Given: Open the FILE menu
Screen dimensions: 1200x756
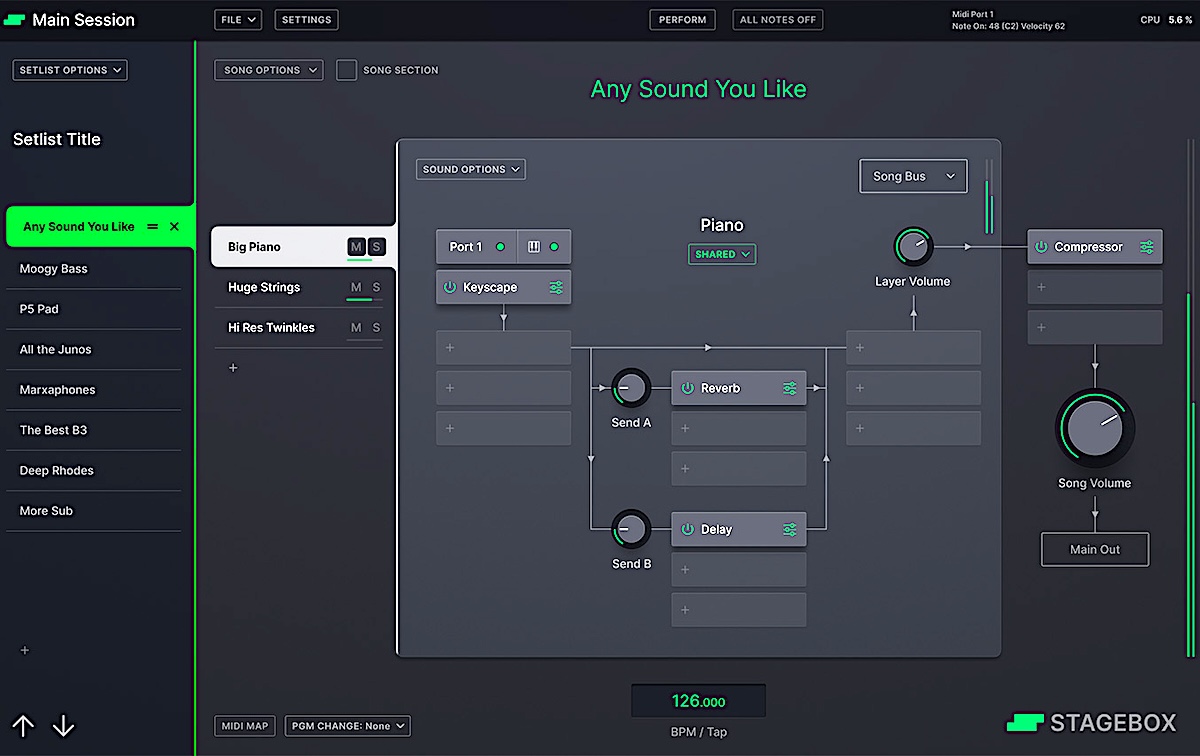Looking at the screenshot, I should 237,19.
